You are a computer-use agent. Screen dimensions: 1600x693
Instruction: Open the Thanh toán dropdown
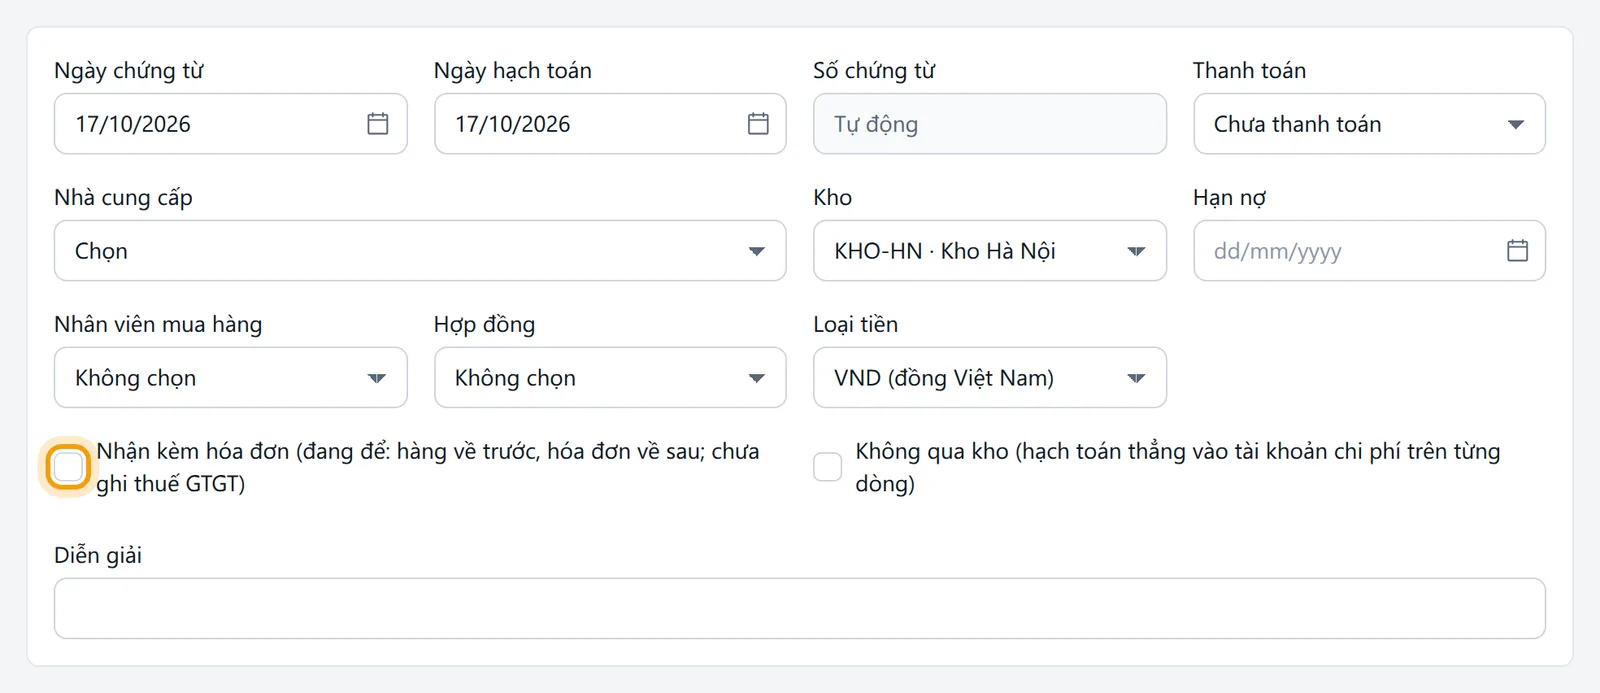1369,124
